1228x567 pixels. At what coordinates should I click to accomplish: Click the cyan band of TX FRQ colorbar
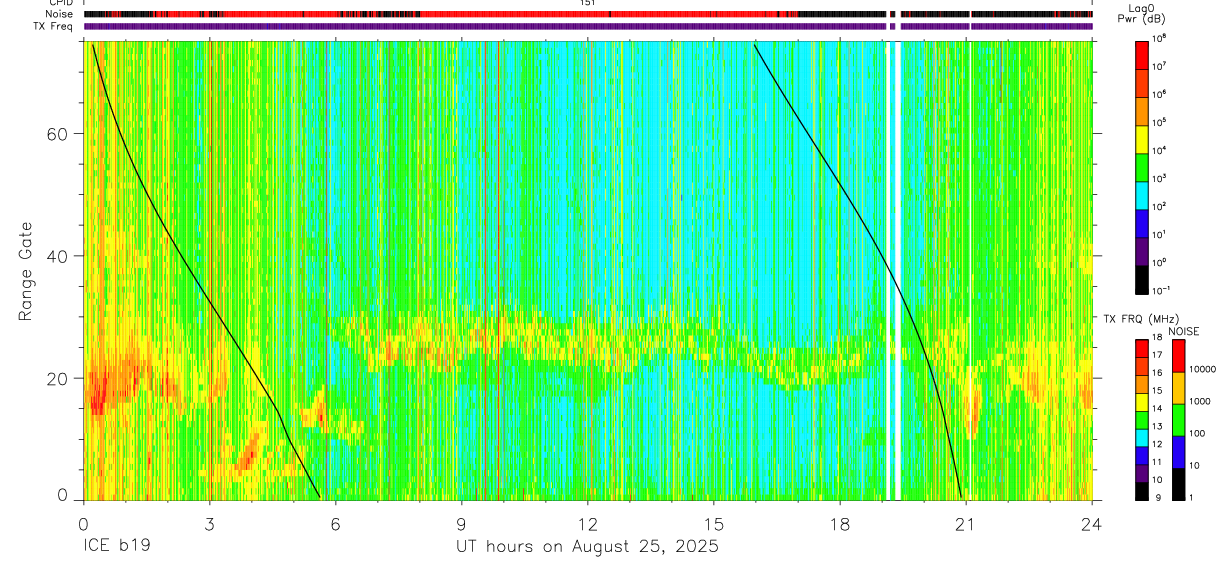pos(1141,437)
